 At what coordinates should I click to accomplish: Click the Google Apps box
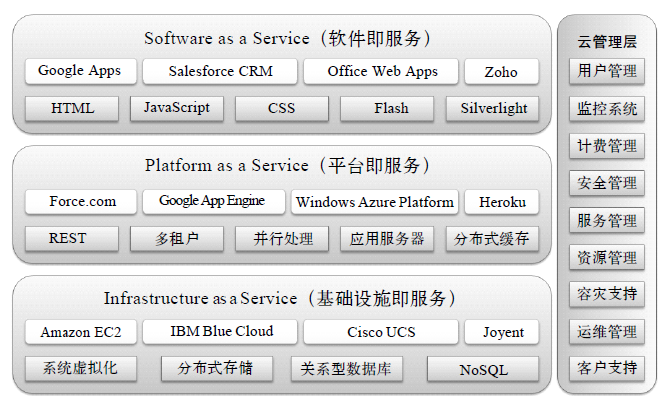click(x=81, y=71)
